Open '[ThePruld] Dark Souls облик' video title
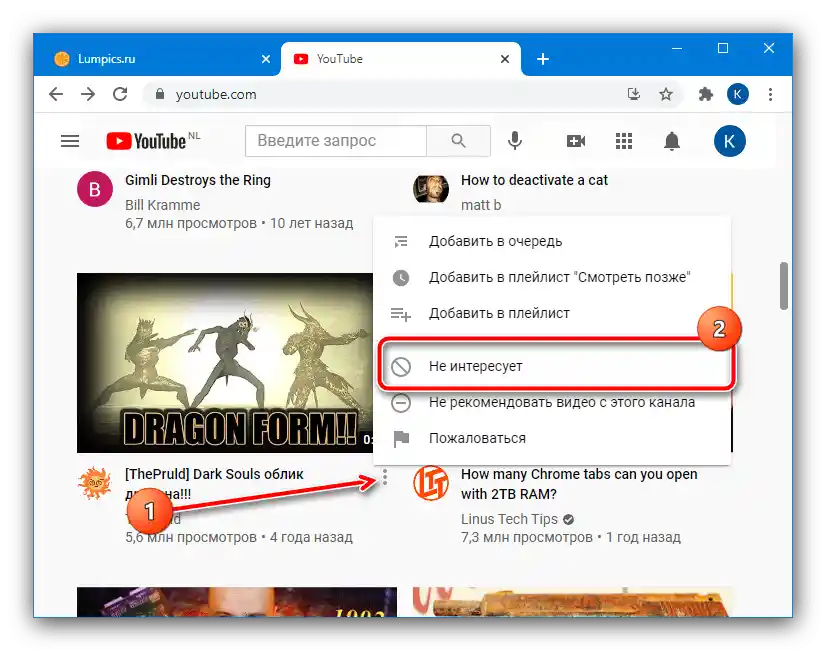This screenshot has width=826, height=651. (214, 474)
